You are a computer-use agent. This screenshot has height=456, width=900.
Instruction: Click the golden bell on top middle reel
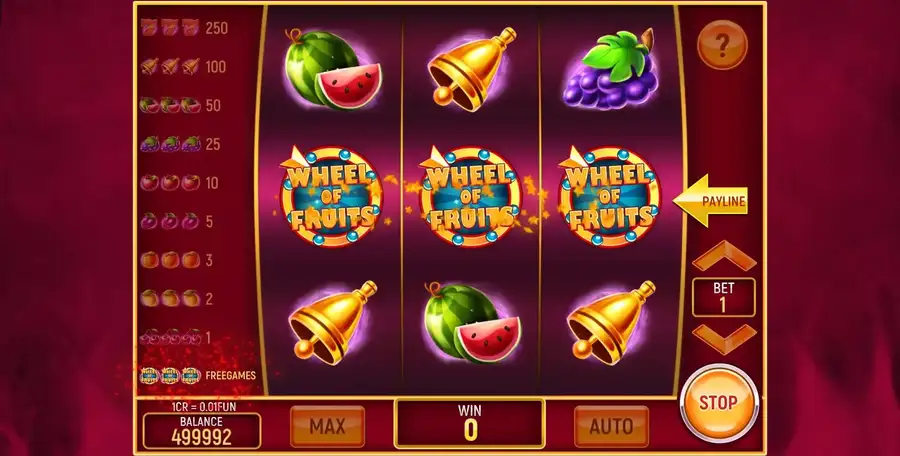click(472, 69)
